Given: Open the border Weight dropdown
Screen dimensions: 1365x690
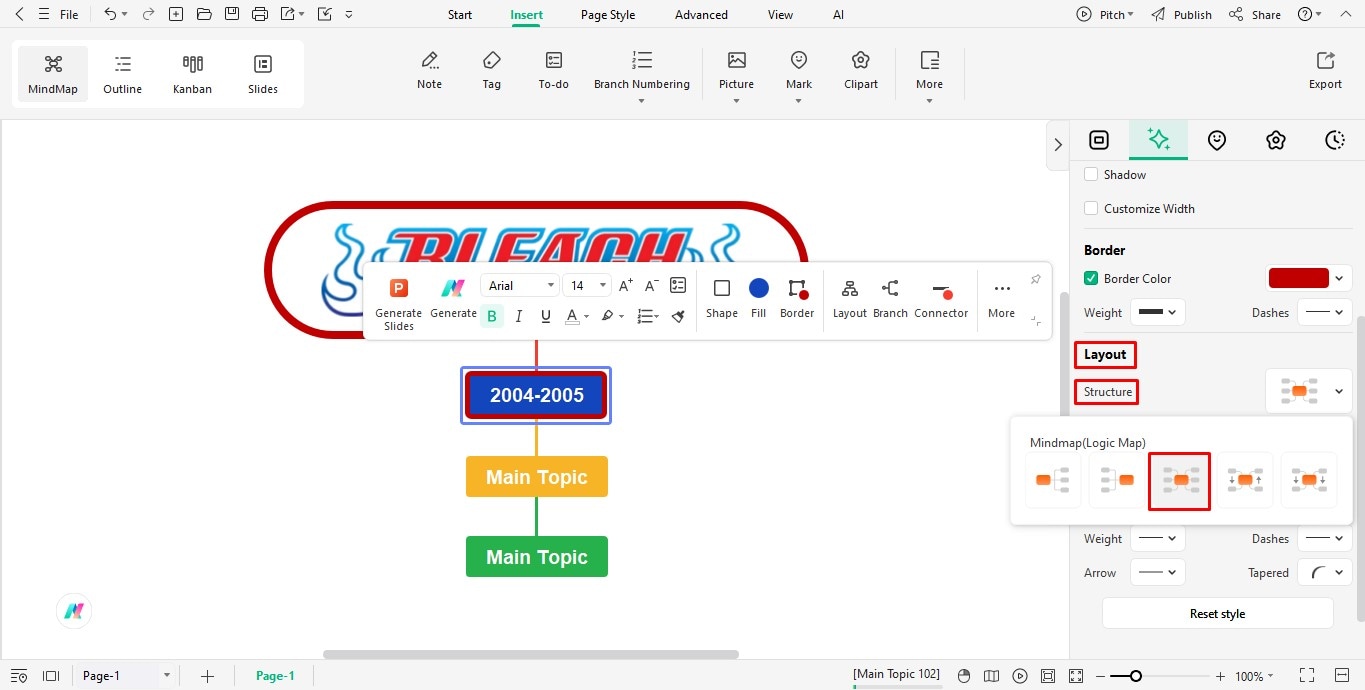Looking at the screenshot, I should click(x=1158, y=312).
